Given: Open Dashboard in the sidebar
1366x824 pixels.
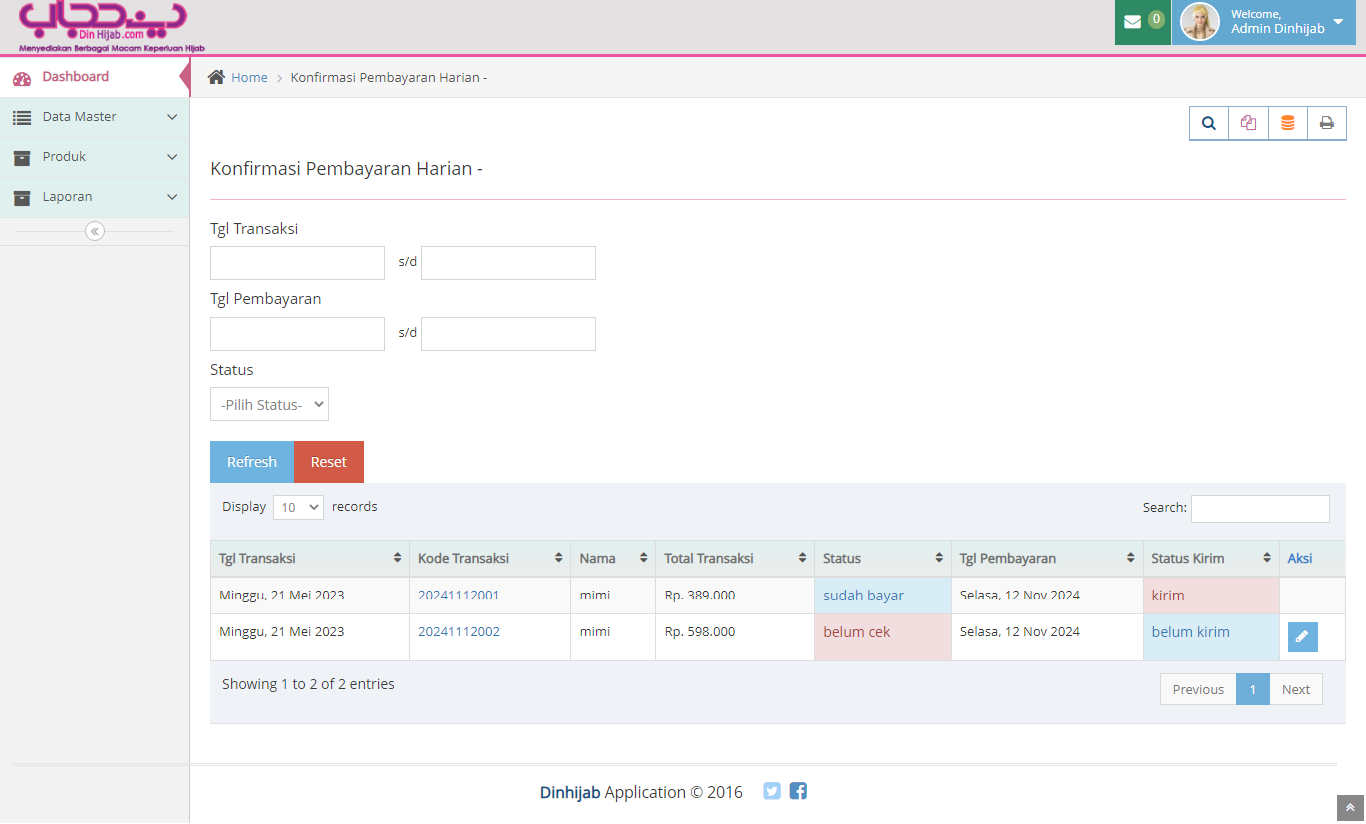Looking at the screenshot, I should click(x=76, y=77).
